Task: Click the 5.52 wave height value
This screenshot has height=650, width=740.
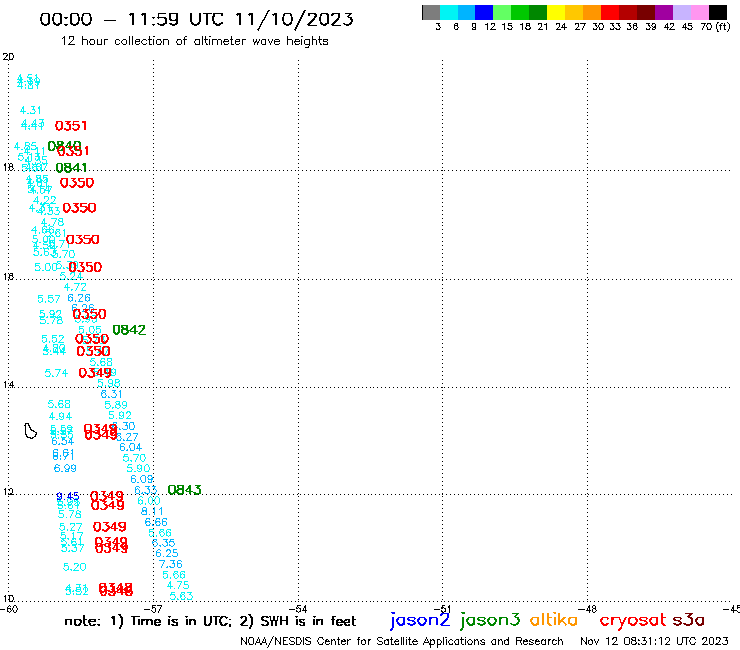Action: point(52,339)
